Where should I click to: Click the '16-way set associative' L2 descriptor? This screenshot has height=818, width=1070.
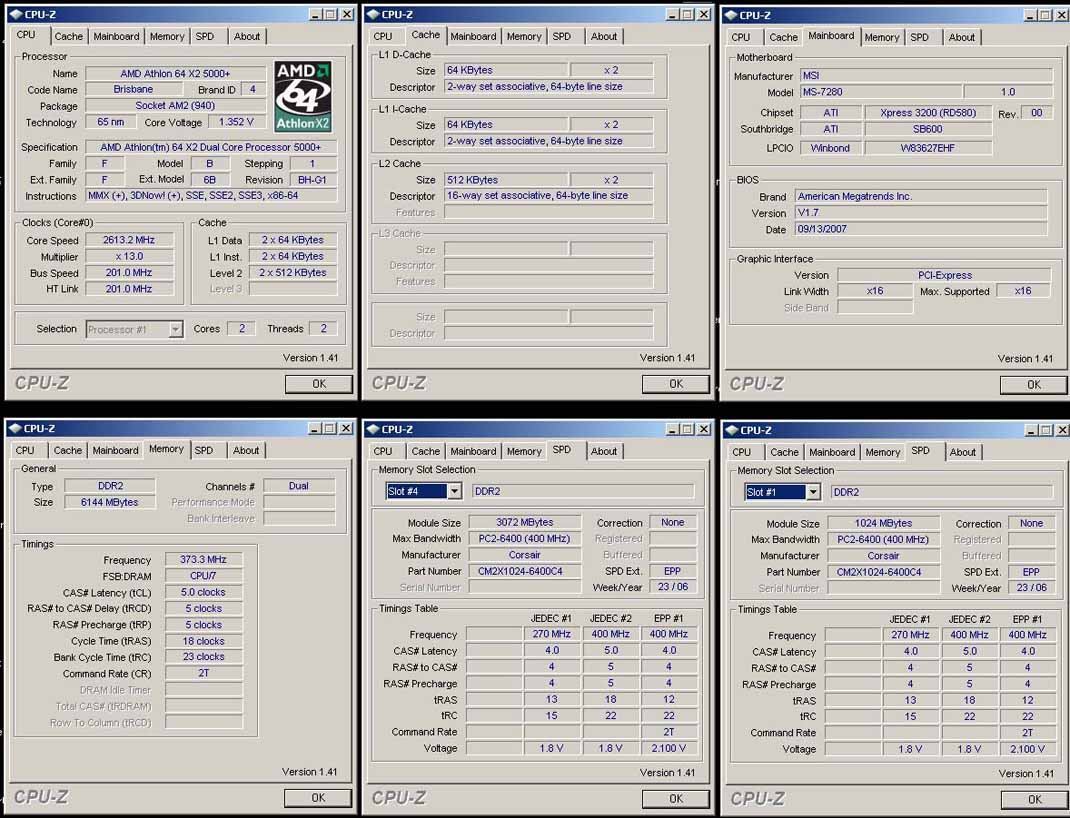pos(549,196)
